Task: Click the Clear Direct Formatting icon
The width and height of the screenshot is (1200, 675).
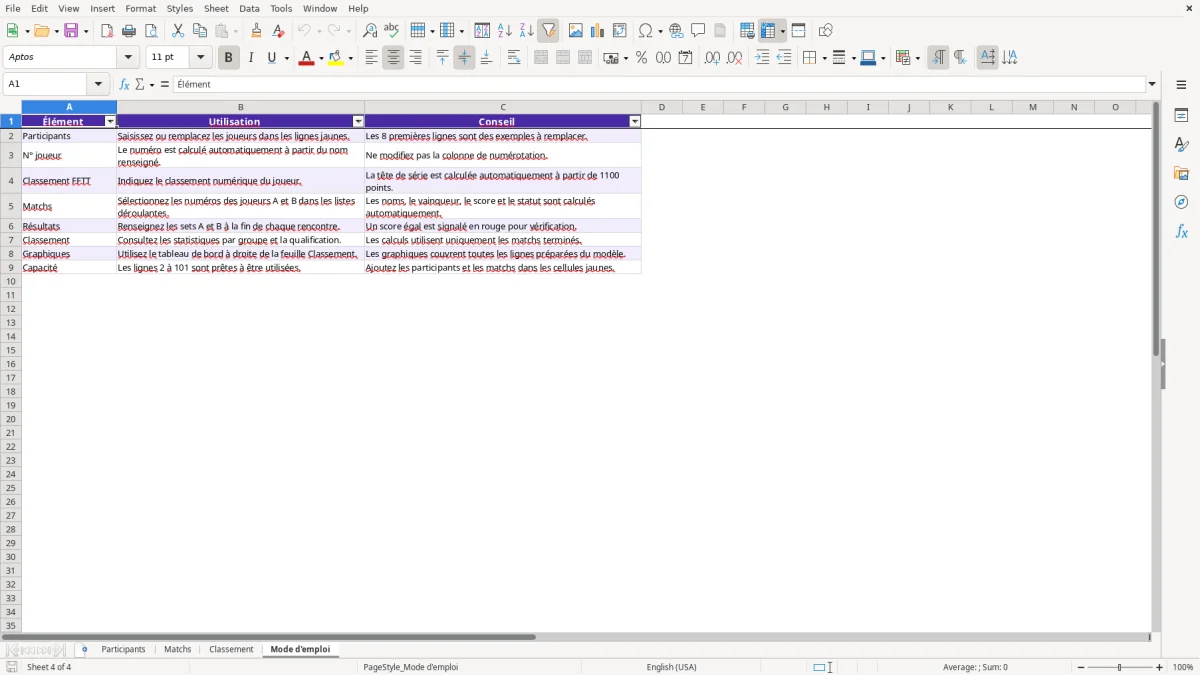Action: [279, 31]
